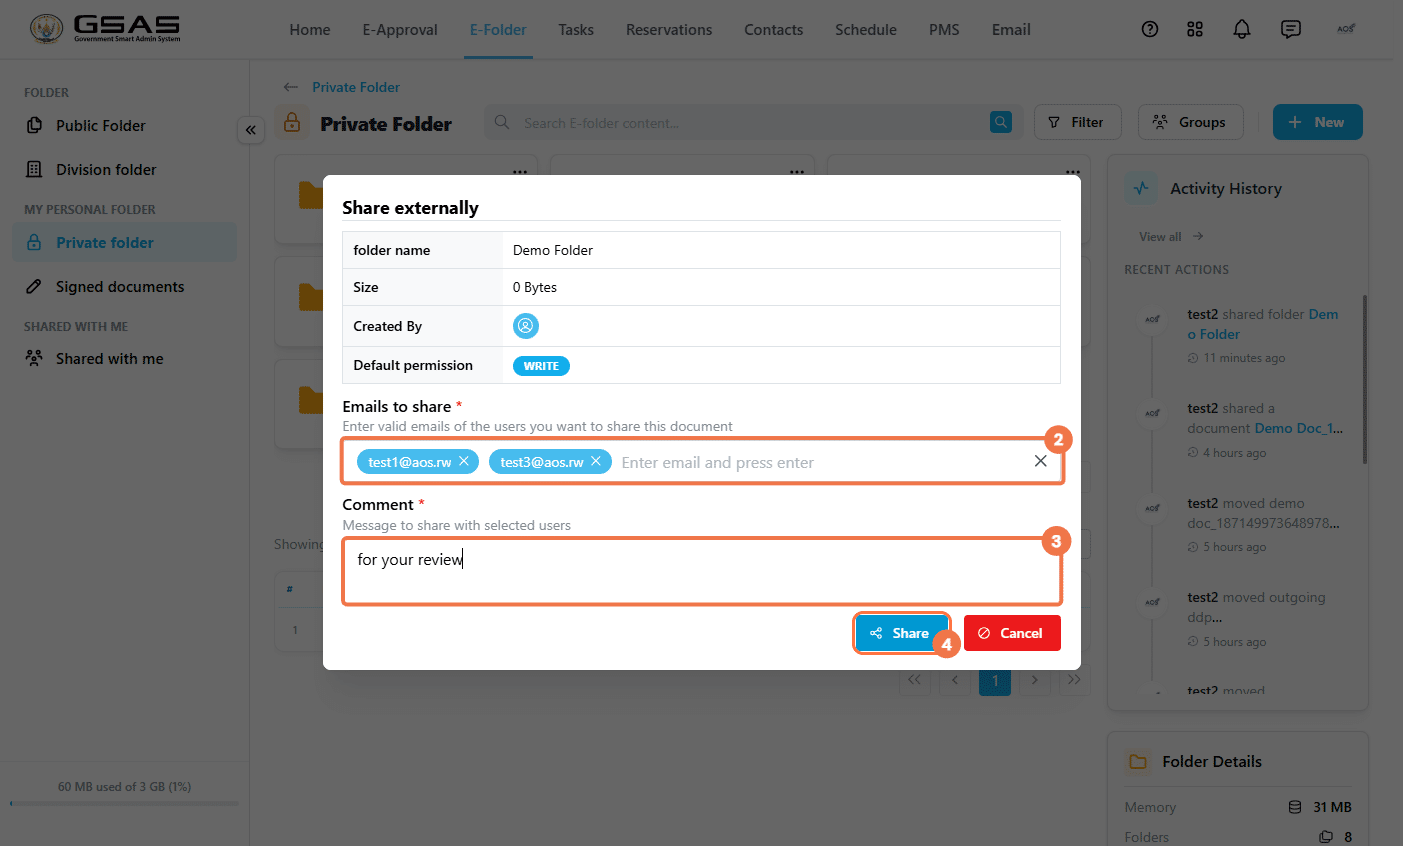The image size is (1403, 846).
Task: Open the Reservations menu item
Action: point(669,30)
